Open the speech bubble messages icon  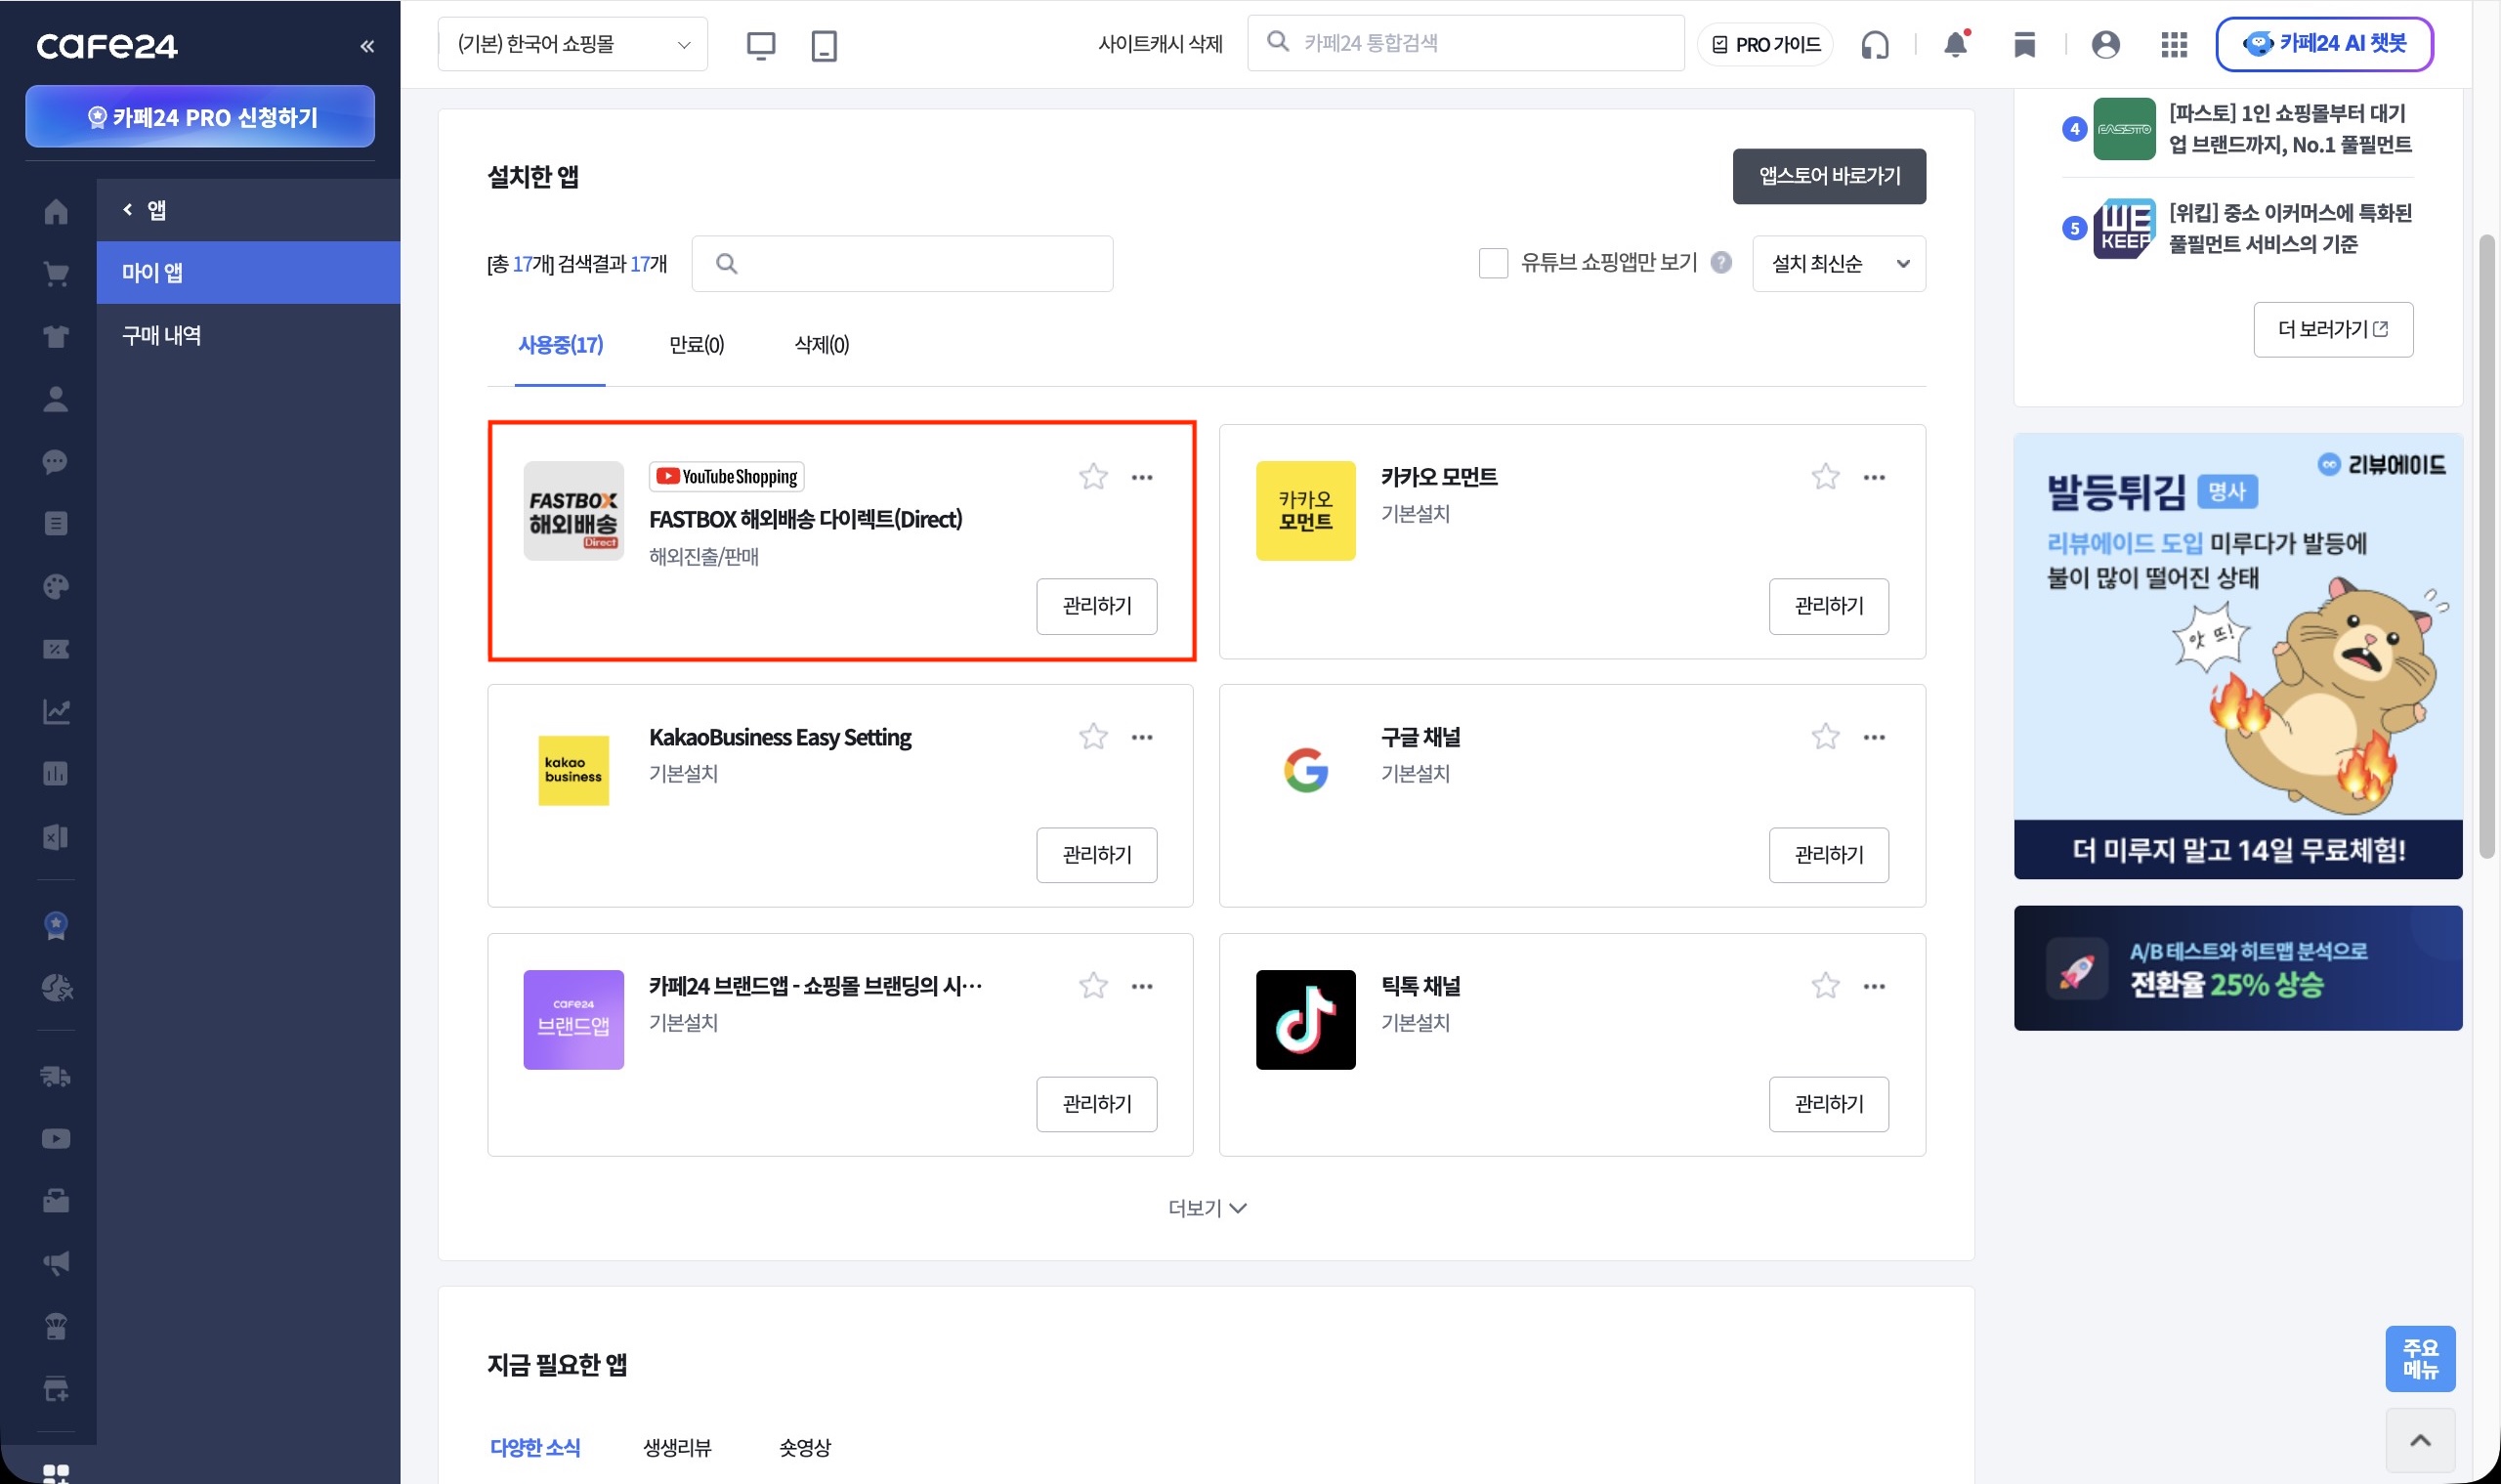pos(56,461)
